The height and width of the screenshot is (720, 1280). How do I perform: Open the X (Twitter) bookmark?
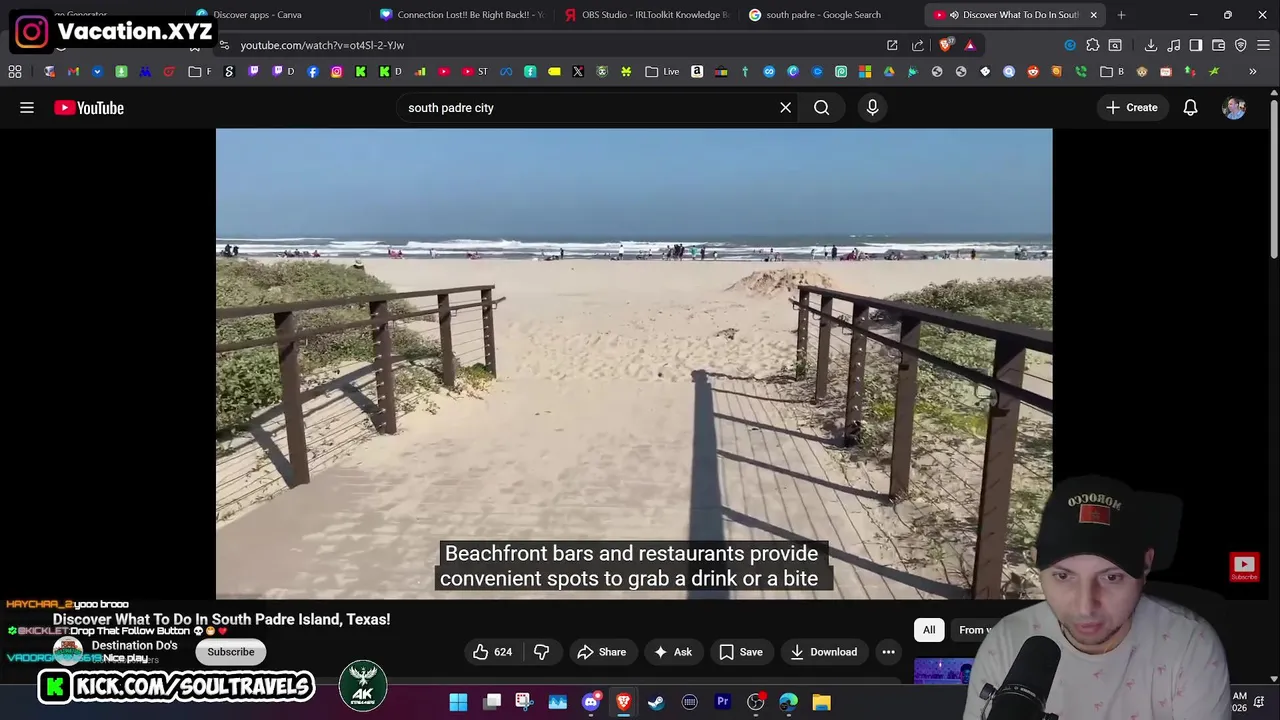(578, 72)
